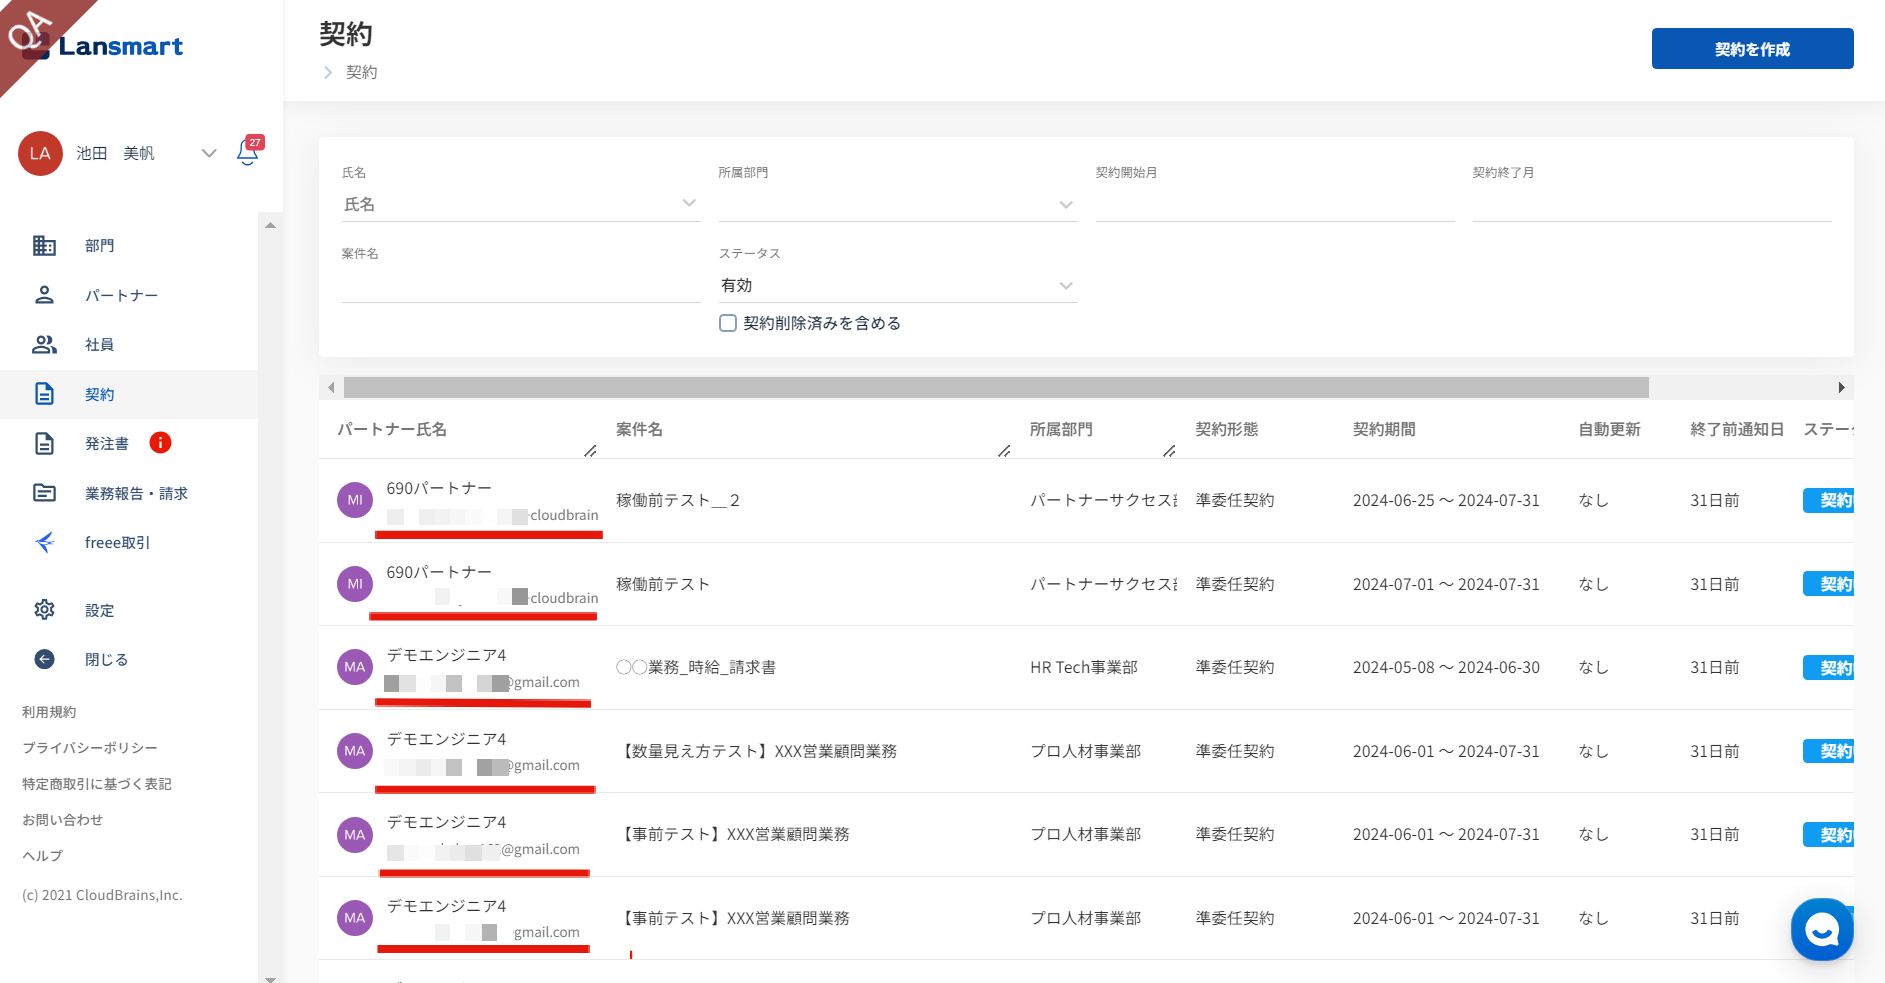The height and width of the screenshot is (983, 1885).
Task: Click the table's scroll-left arrow
Action: coord(331,387)
